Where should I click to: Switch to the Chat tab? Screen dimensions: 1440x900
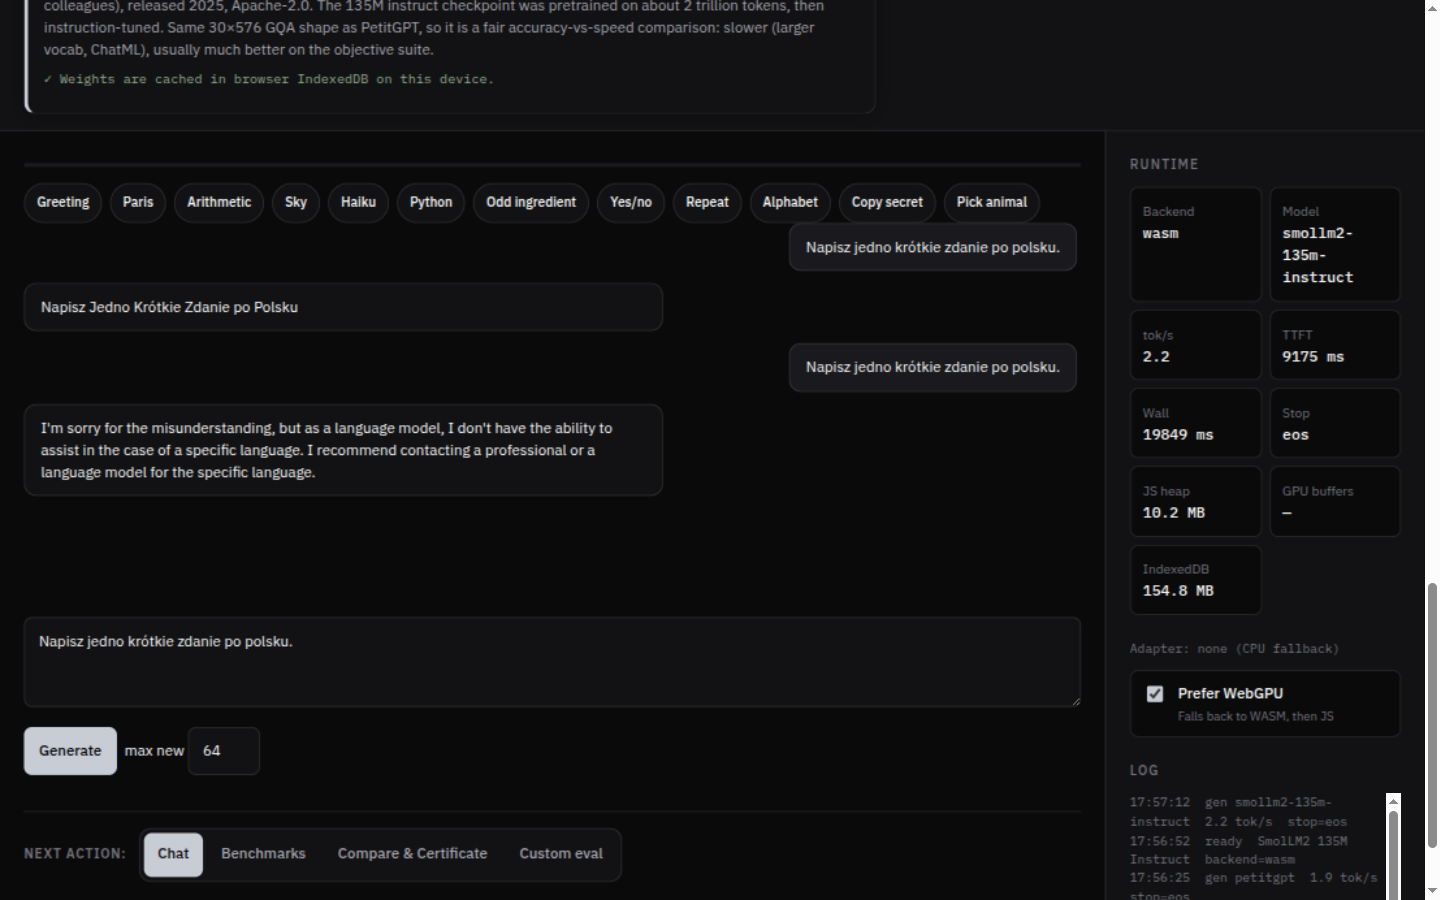(x=173, y=854)
